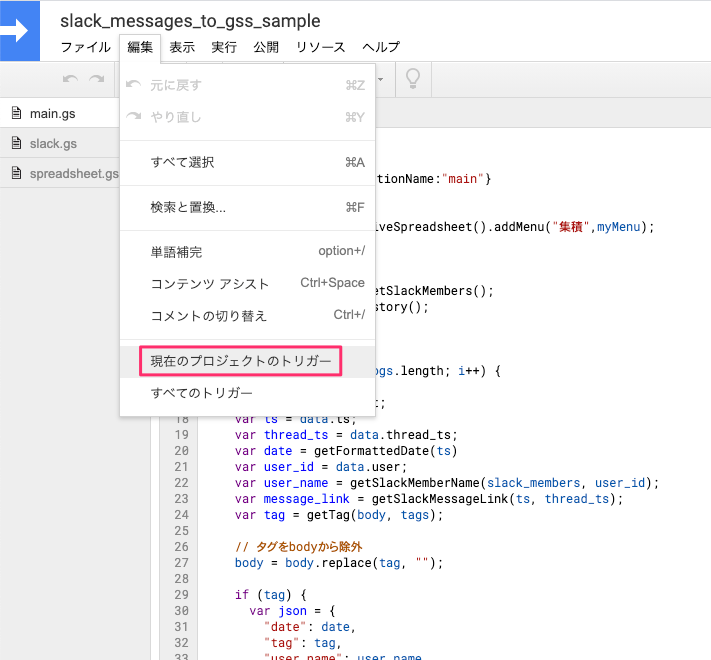Open the 公開 menu
This screenshot has width=711, height=660.
pyautogui.click(x=266, y=47)
